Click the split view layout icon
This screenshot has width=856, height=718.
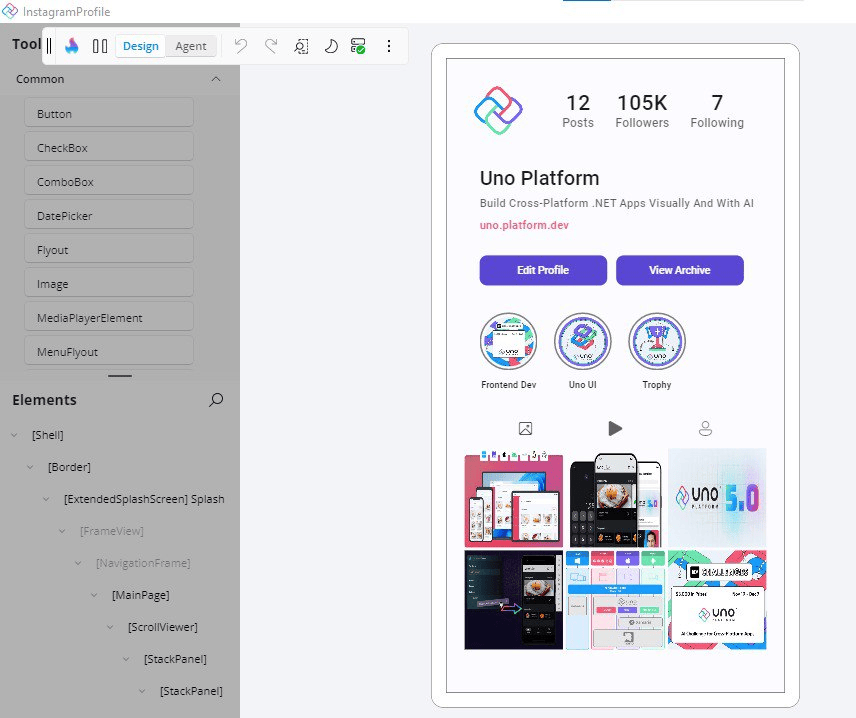pyautogui.click(x=101, y=46)
